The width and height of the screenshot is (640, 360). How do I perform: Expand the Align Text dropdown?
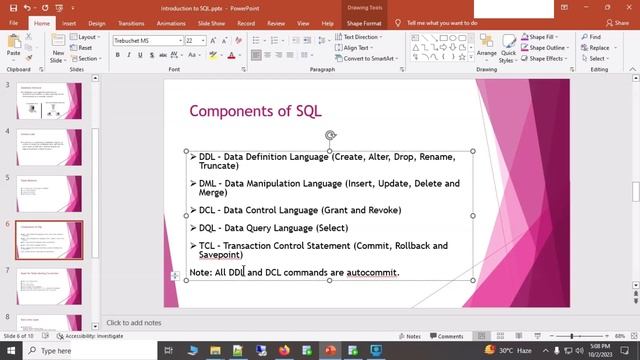[354, 48]
